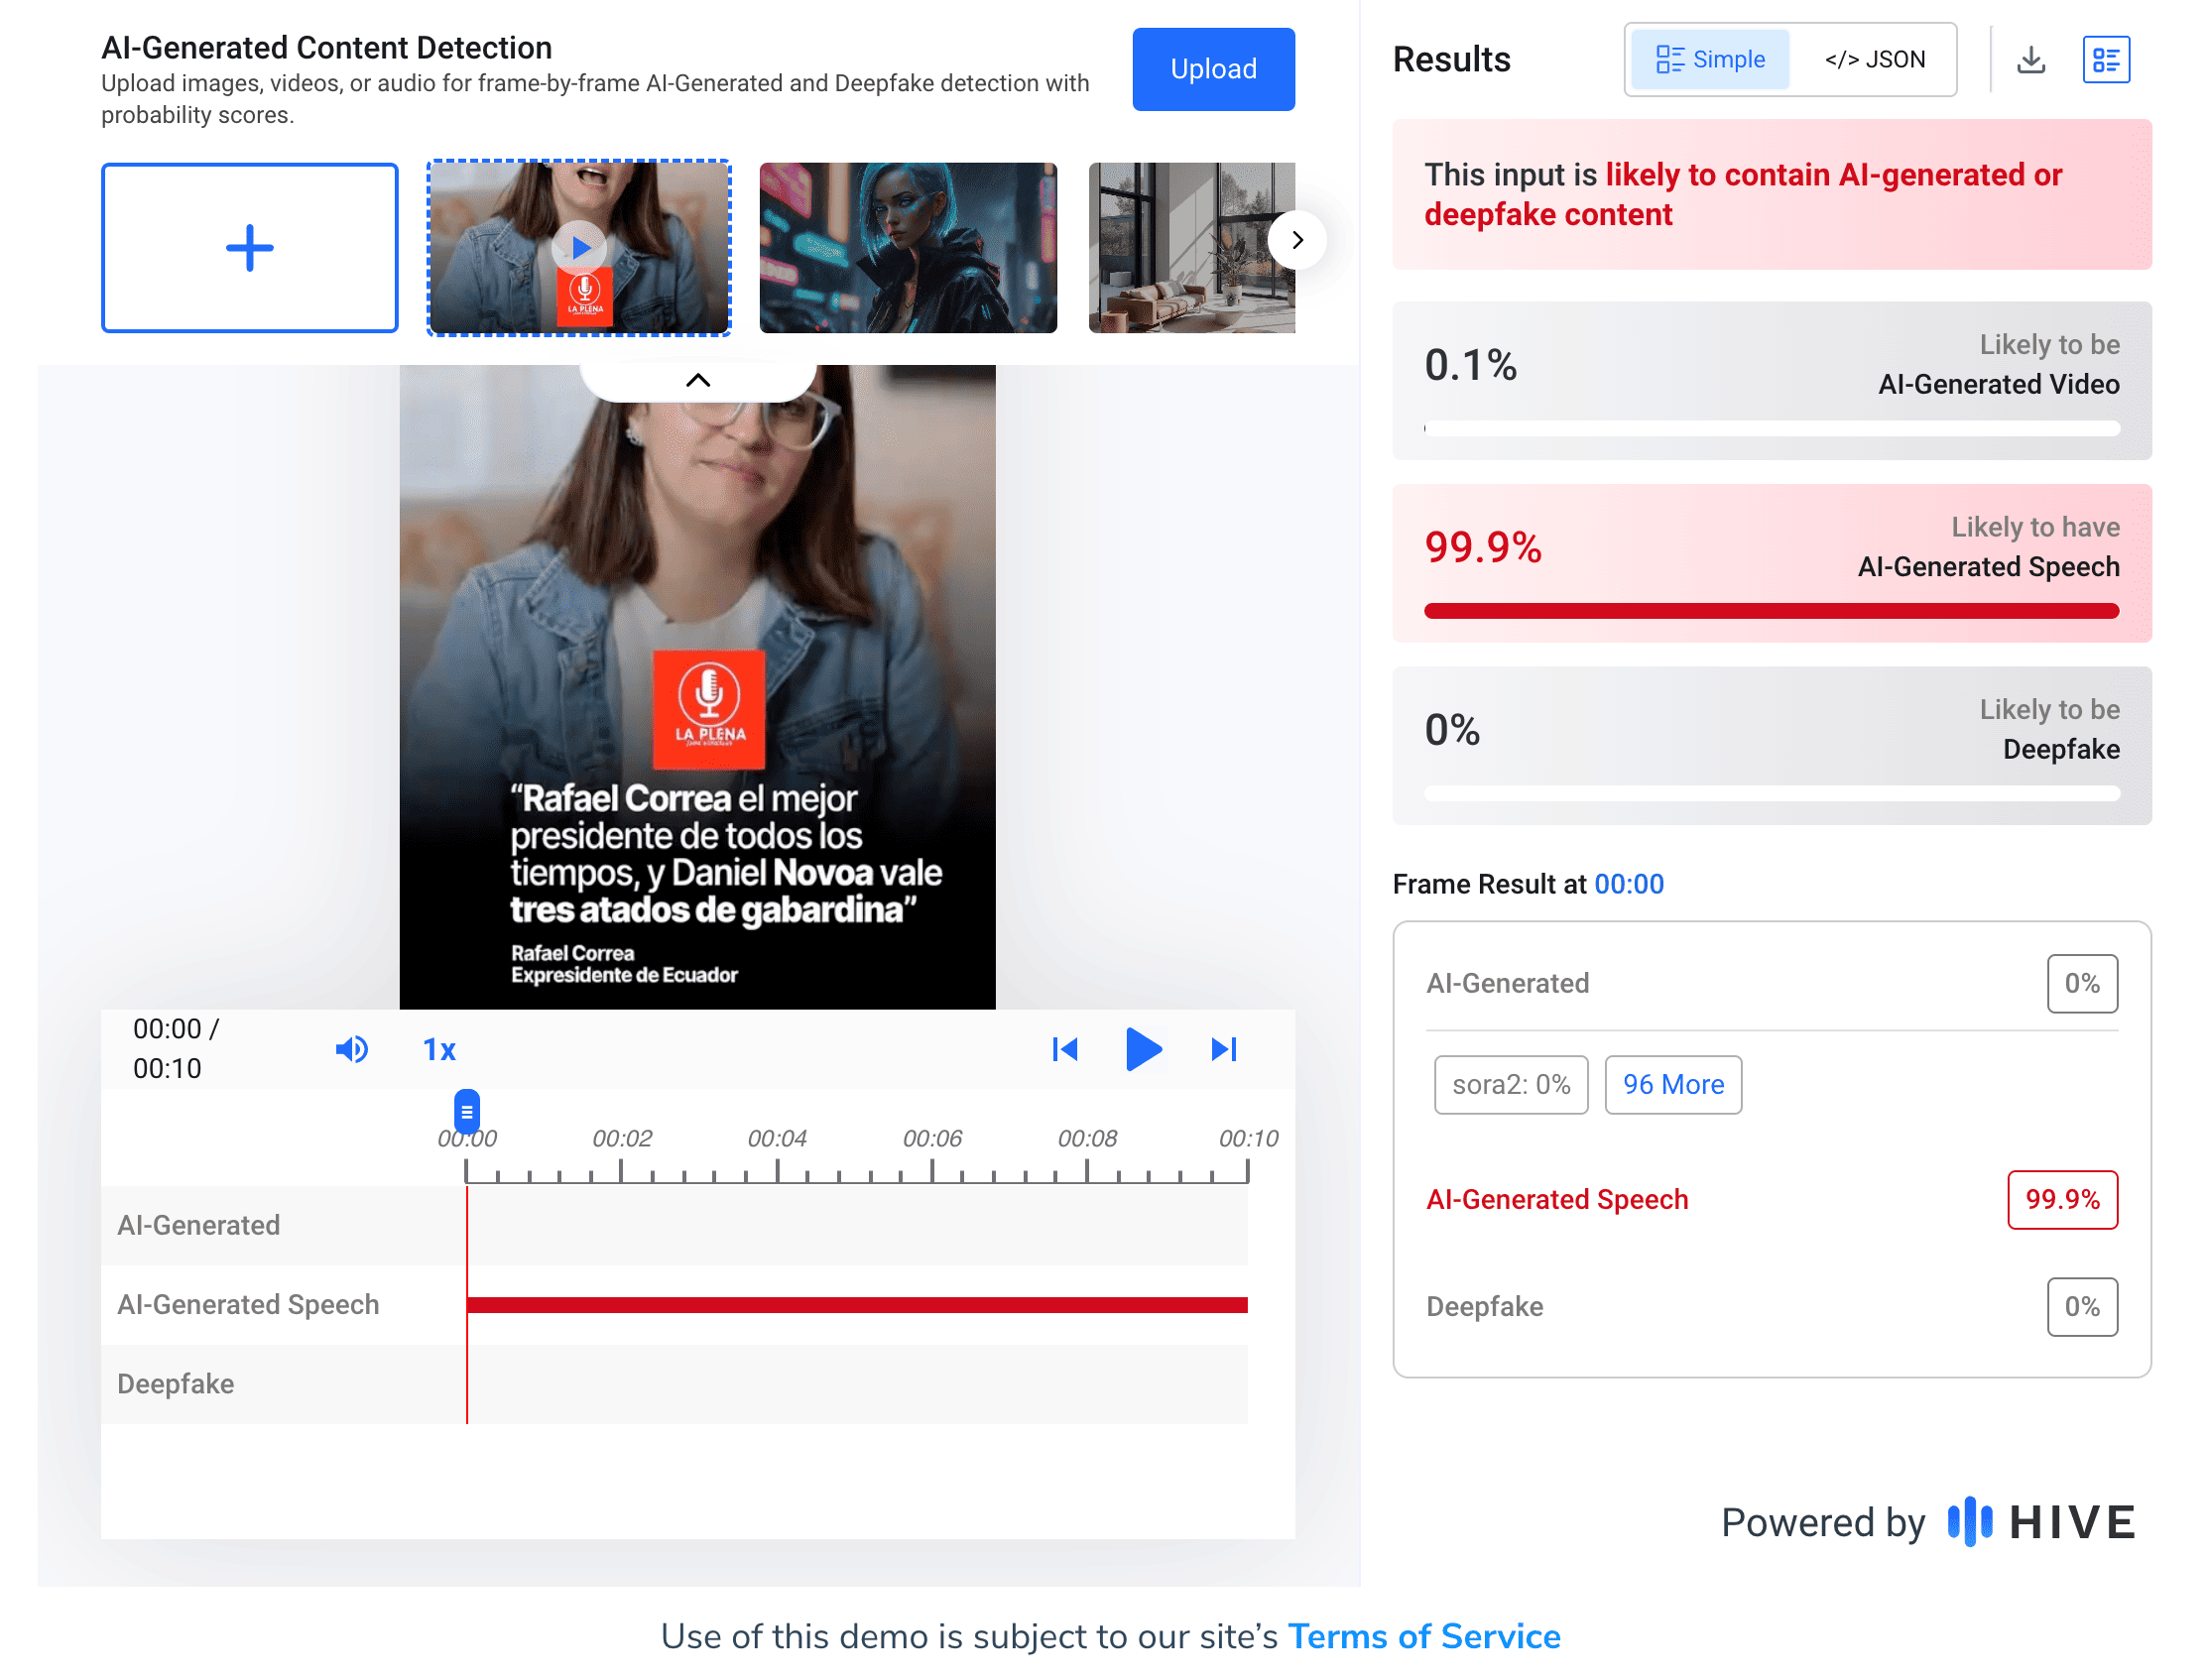Skip to next frame icon
Screen dimensions: 2208x1680
coord(1224,1049)
